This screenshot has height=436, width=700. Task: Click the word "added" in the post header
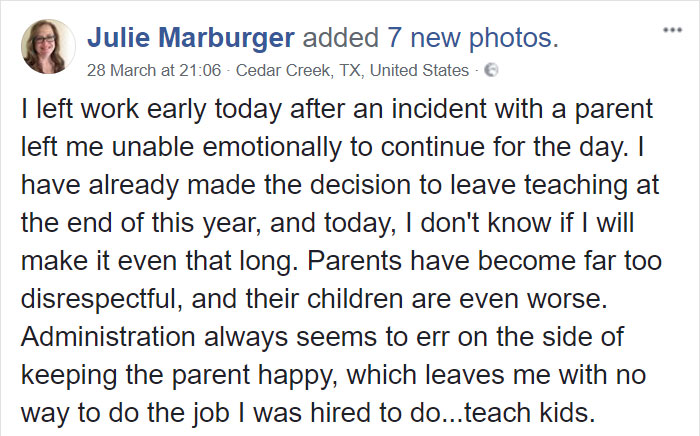(x=339, y=39)
